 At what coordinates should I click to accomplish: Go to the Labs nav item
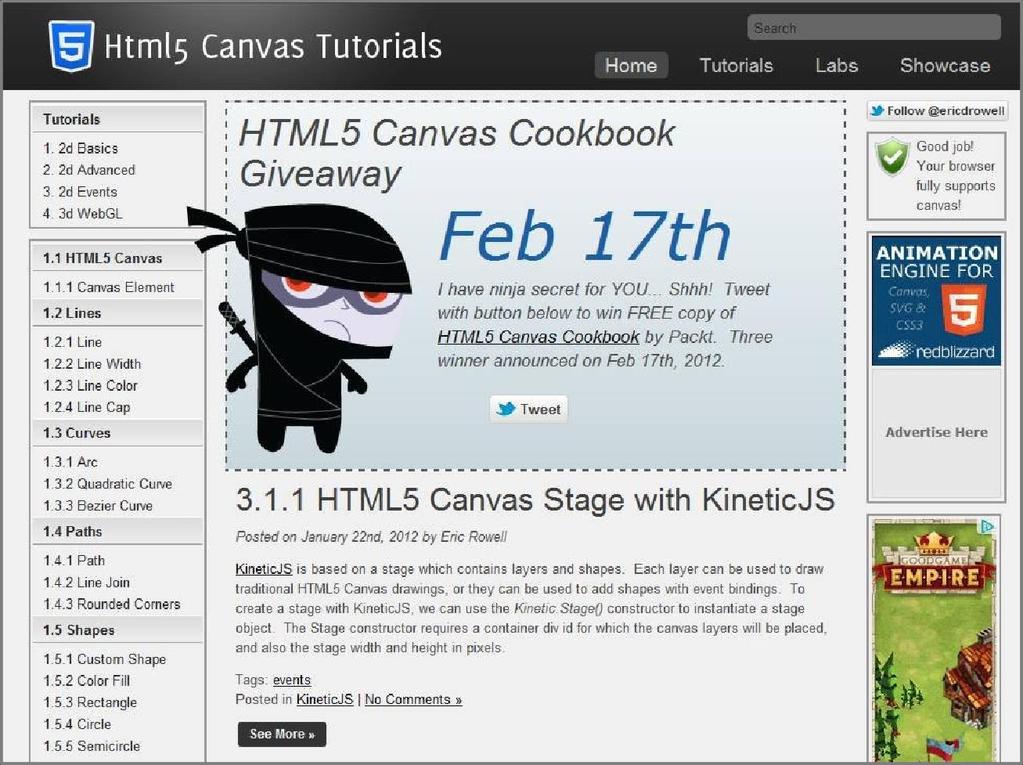click(836, 65)
